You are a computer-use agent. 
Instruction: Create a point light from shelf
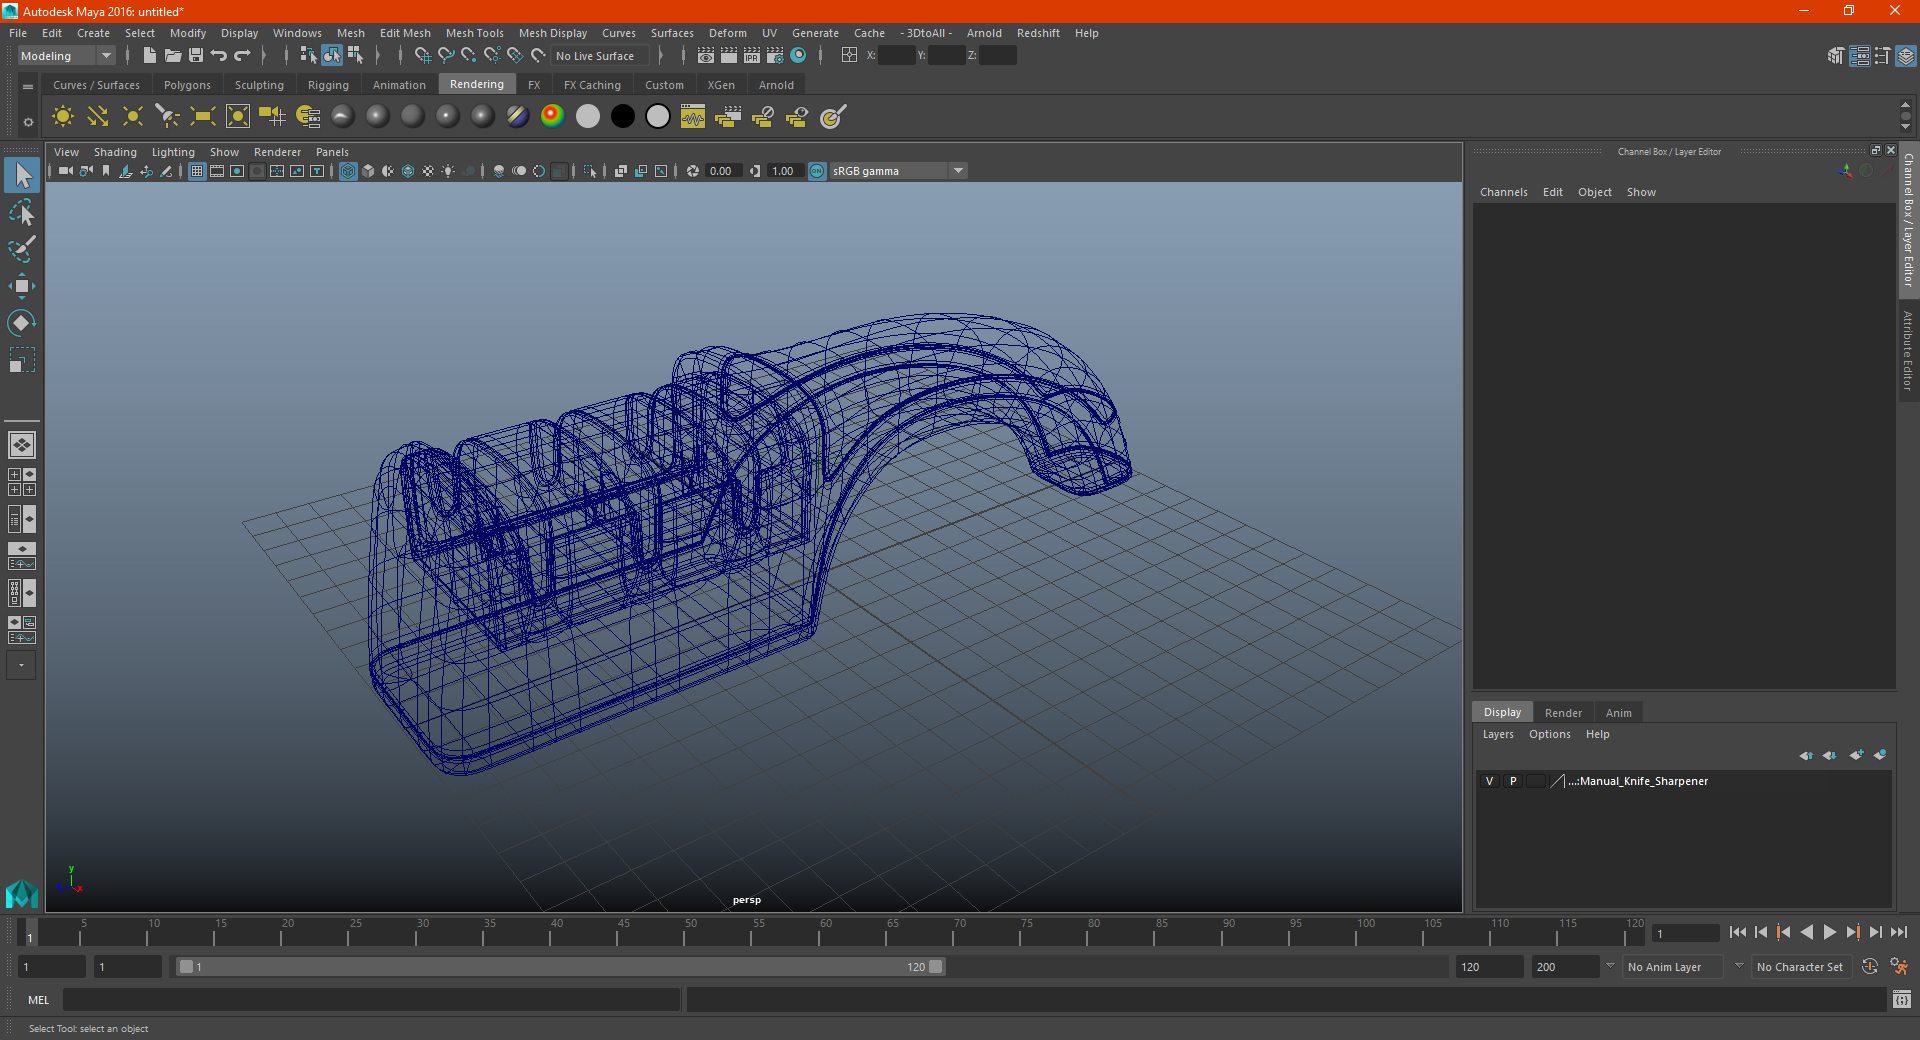[x=133, y=117]
